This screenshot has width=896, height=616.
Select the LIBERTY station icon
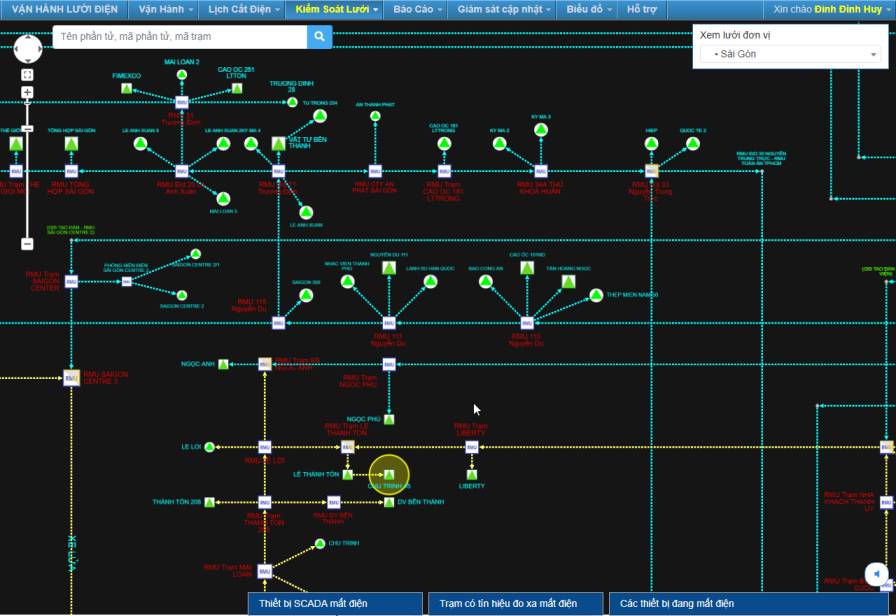(471, 474)
